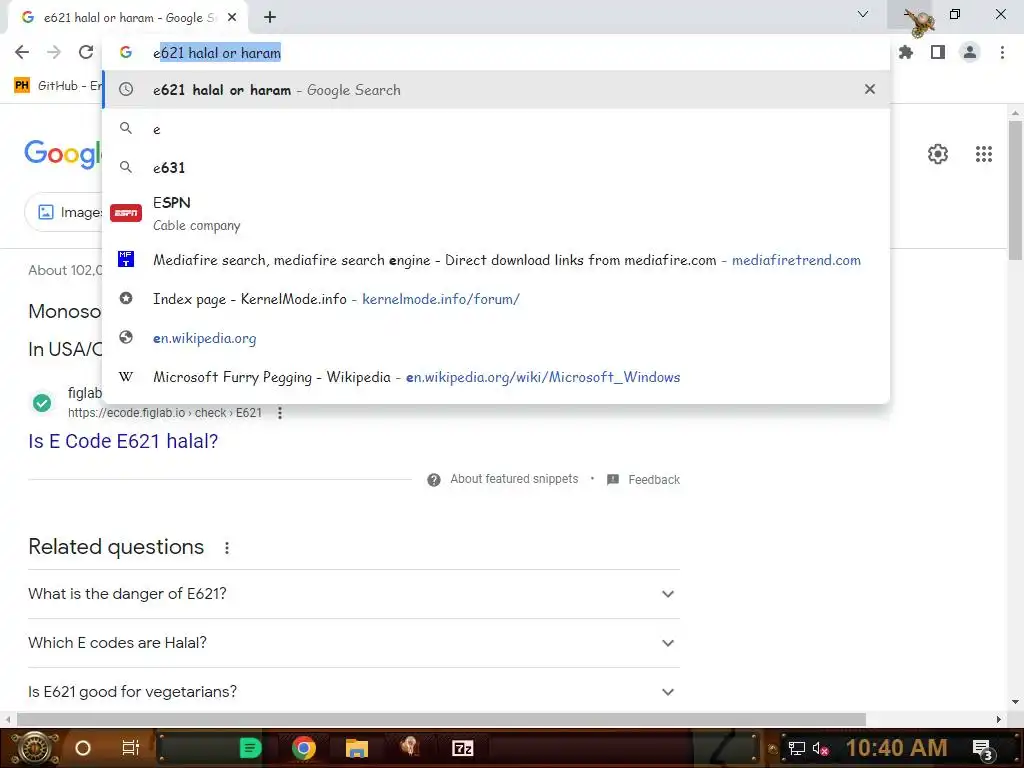1024x768 pixels.
Task: Open the GitHub bookmark
Action: (57, 86)
